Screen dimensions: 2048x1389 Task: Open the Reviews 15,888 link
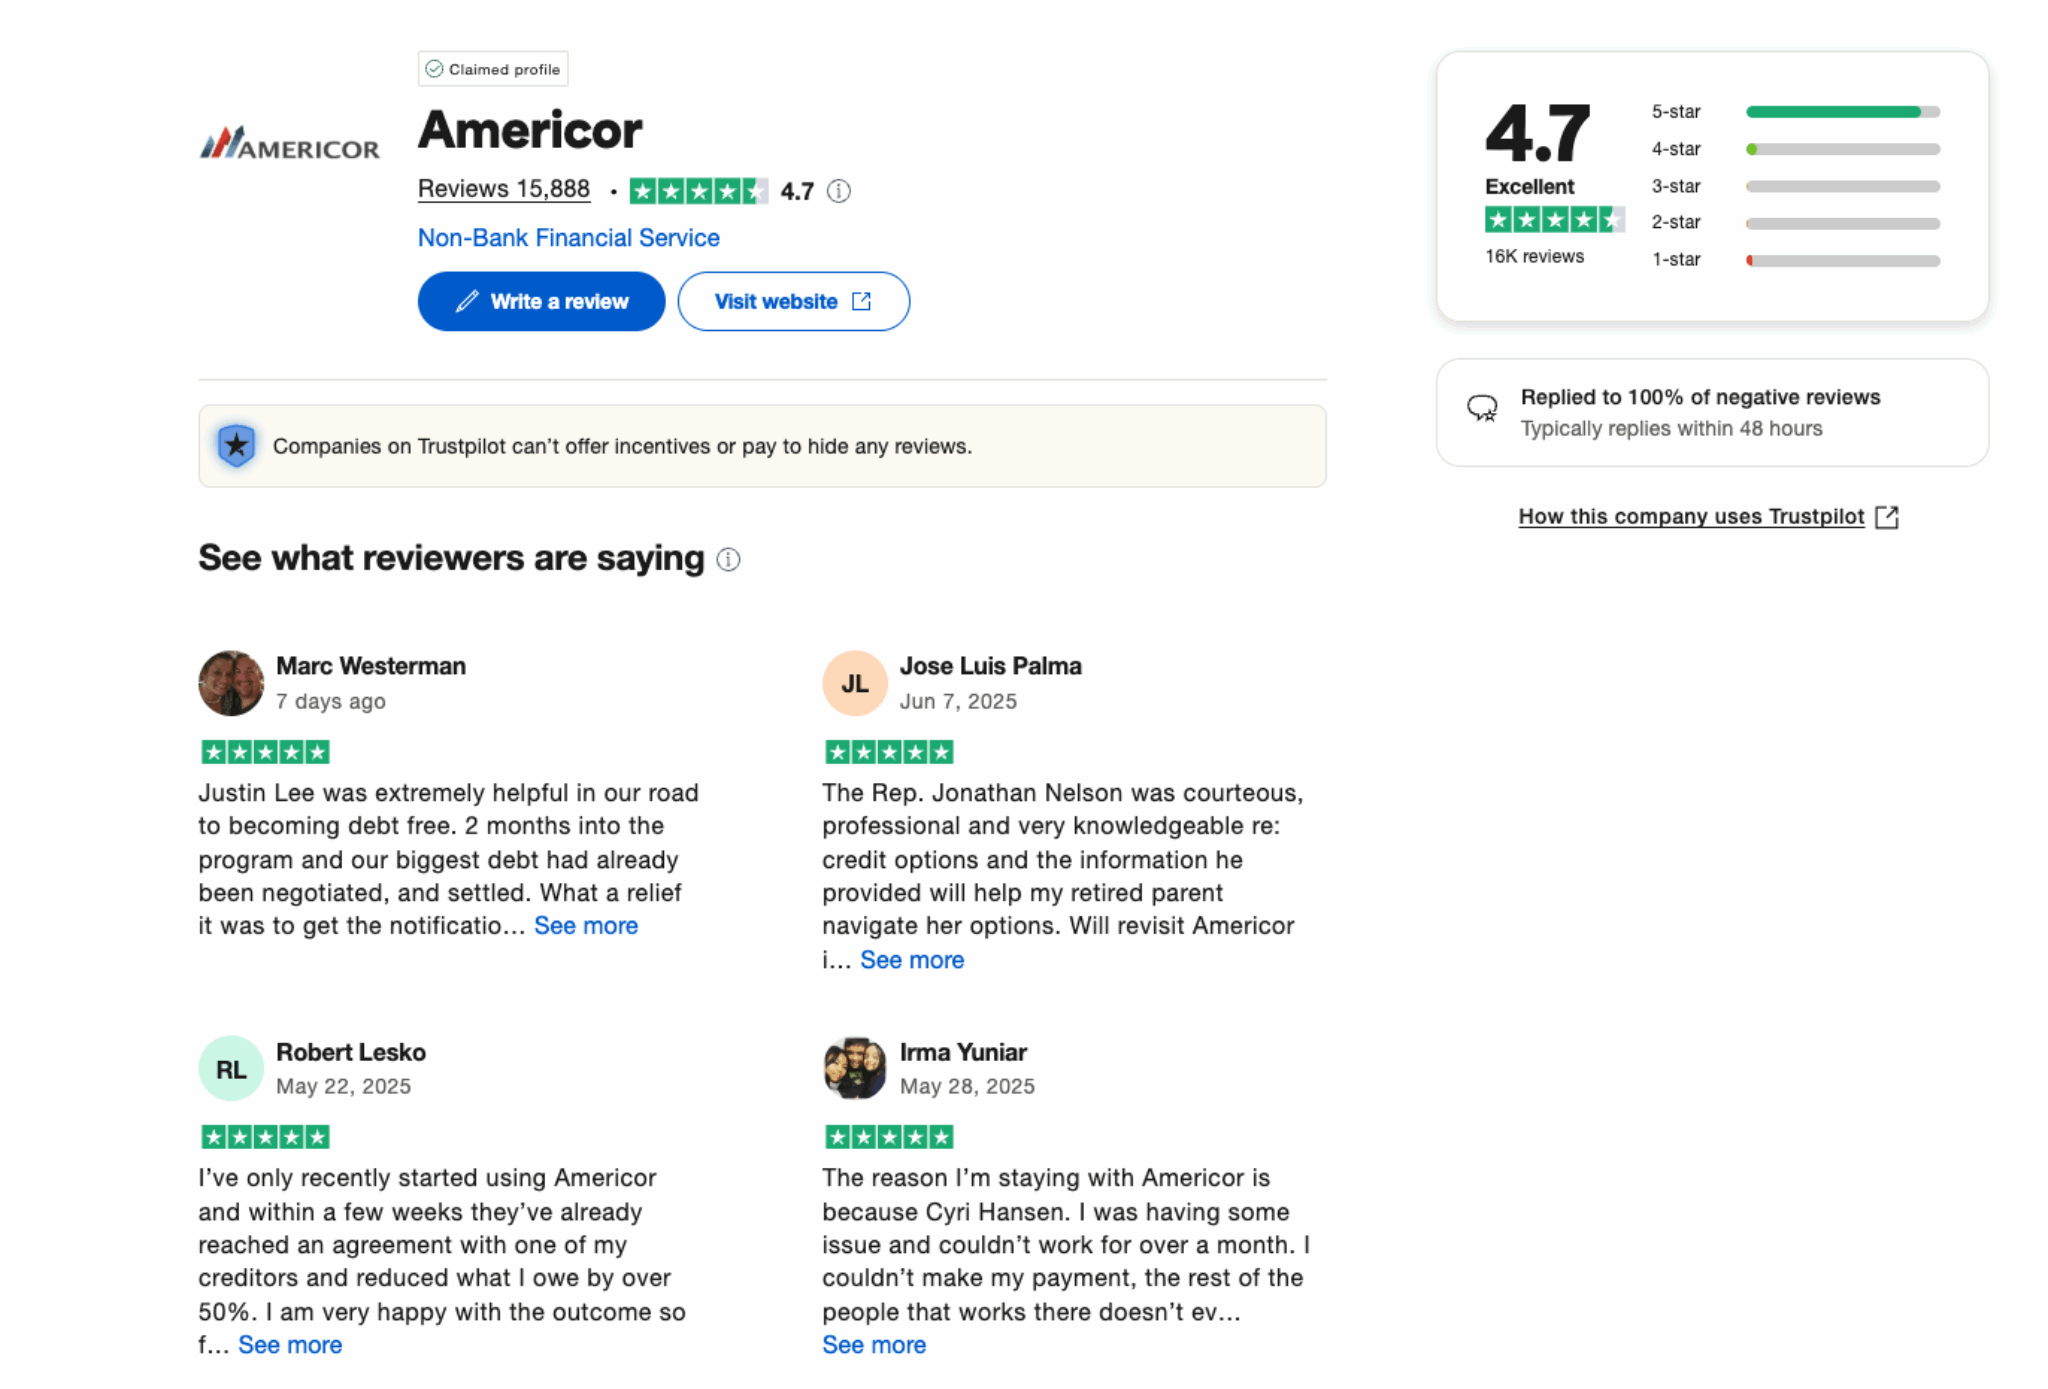503,189
